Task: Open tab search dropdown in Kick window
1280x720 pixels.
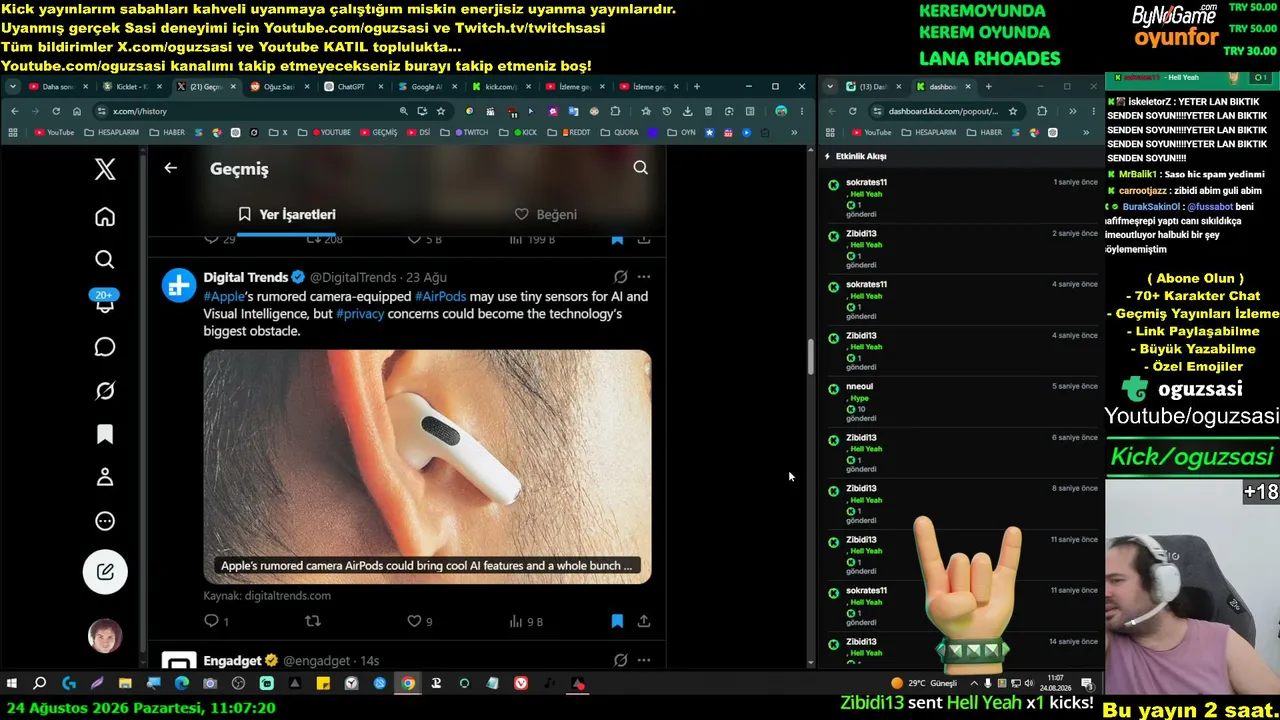Action: pyautogui.click(x=830, y=87)
